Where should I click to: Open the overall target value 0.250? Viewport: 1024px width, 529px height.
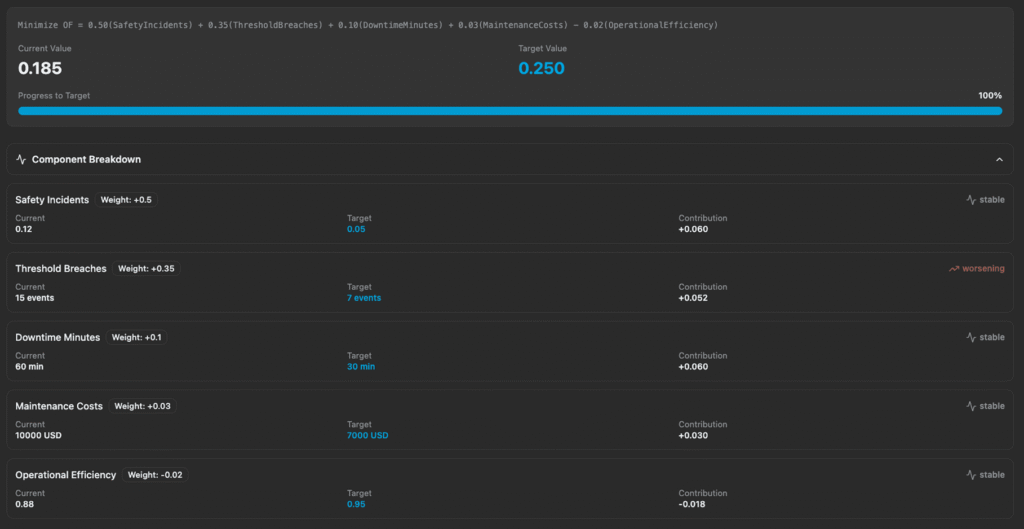(x=541, y=69)
